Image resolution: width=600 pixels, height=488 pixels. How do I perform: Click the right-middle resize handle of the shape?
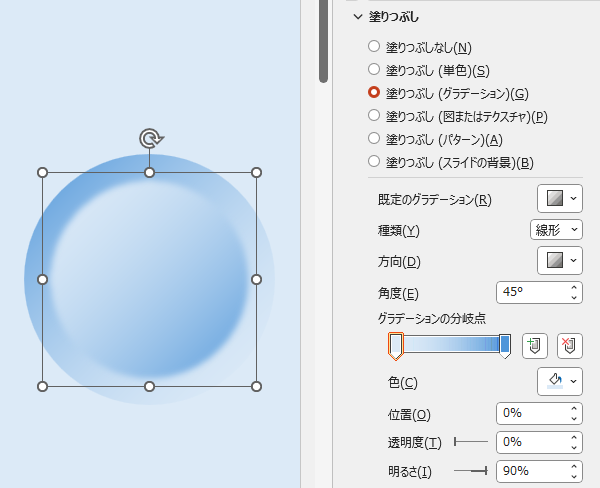pos(256,280)
